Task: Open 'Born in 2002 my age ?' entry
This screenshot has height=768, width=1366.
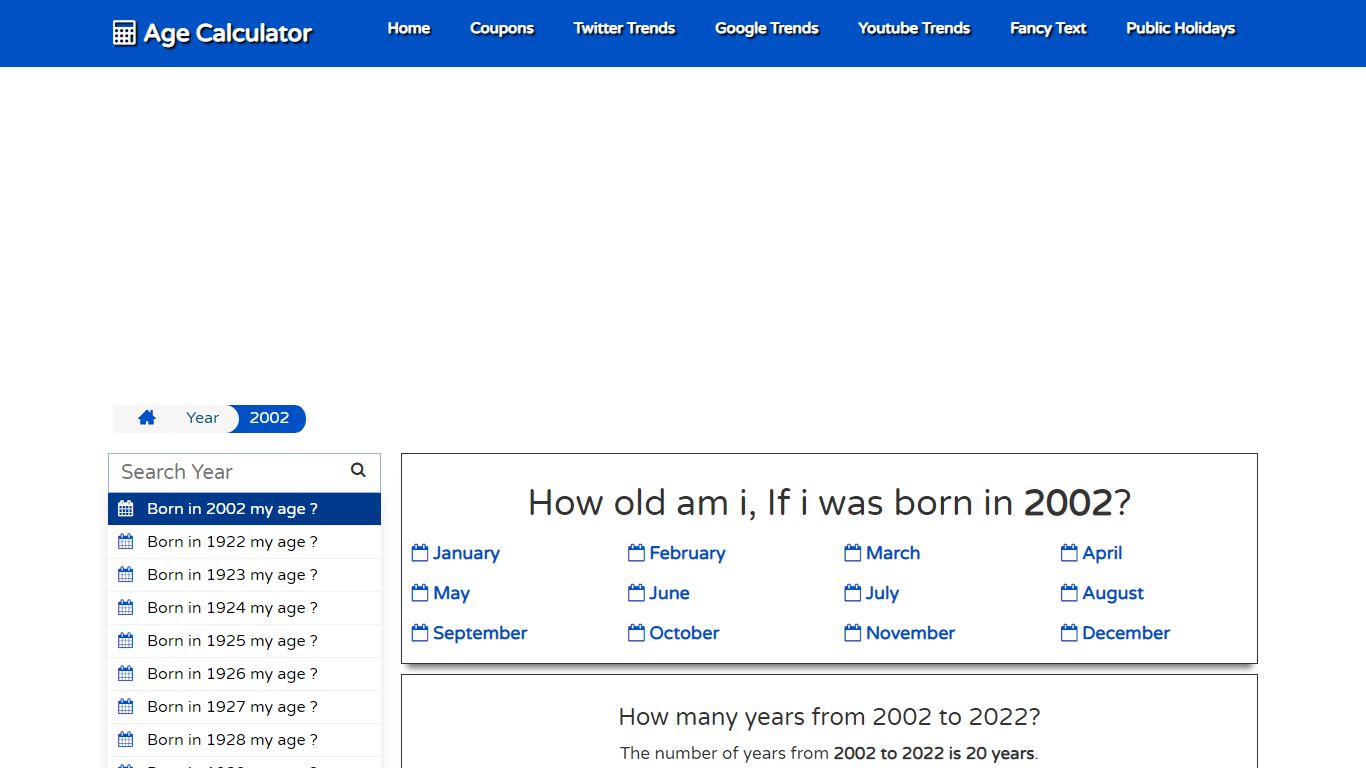Action: tap(244, 509)
